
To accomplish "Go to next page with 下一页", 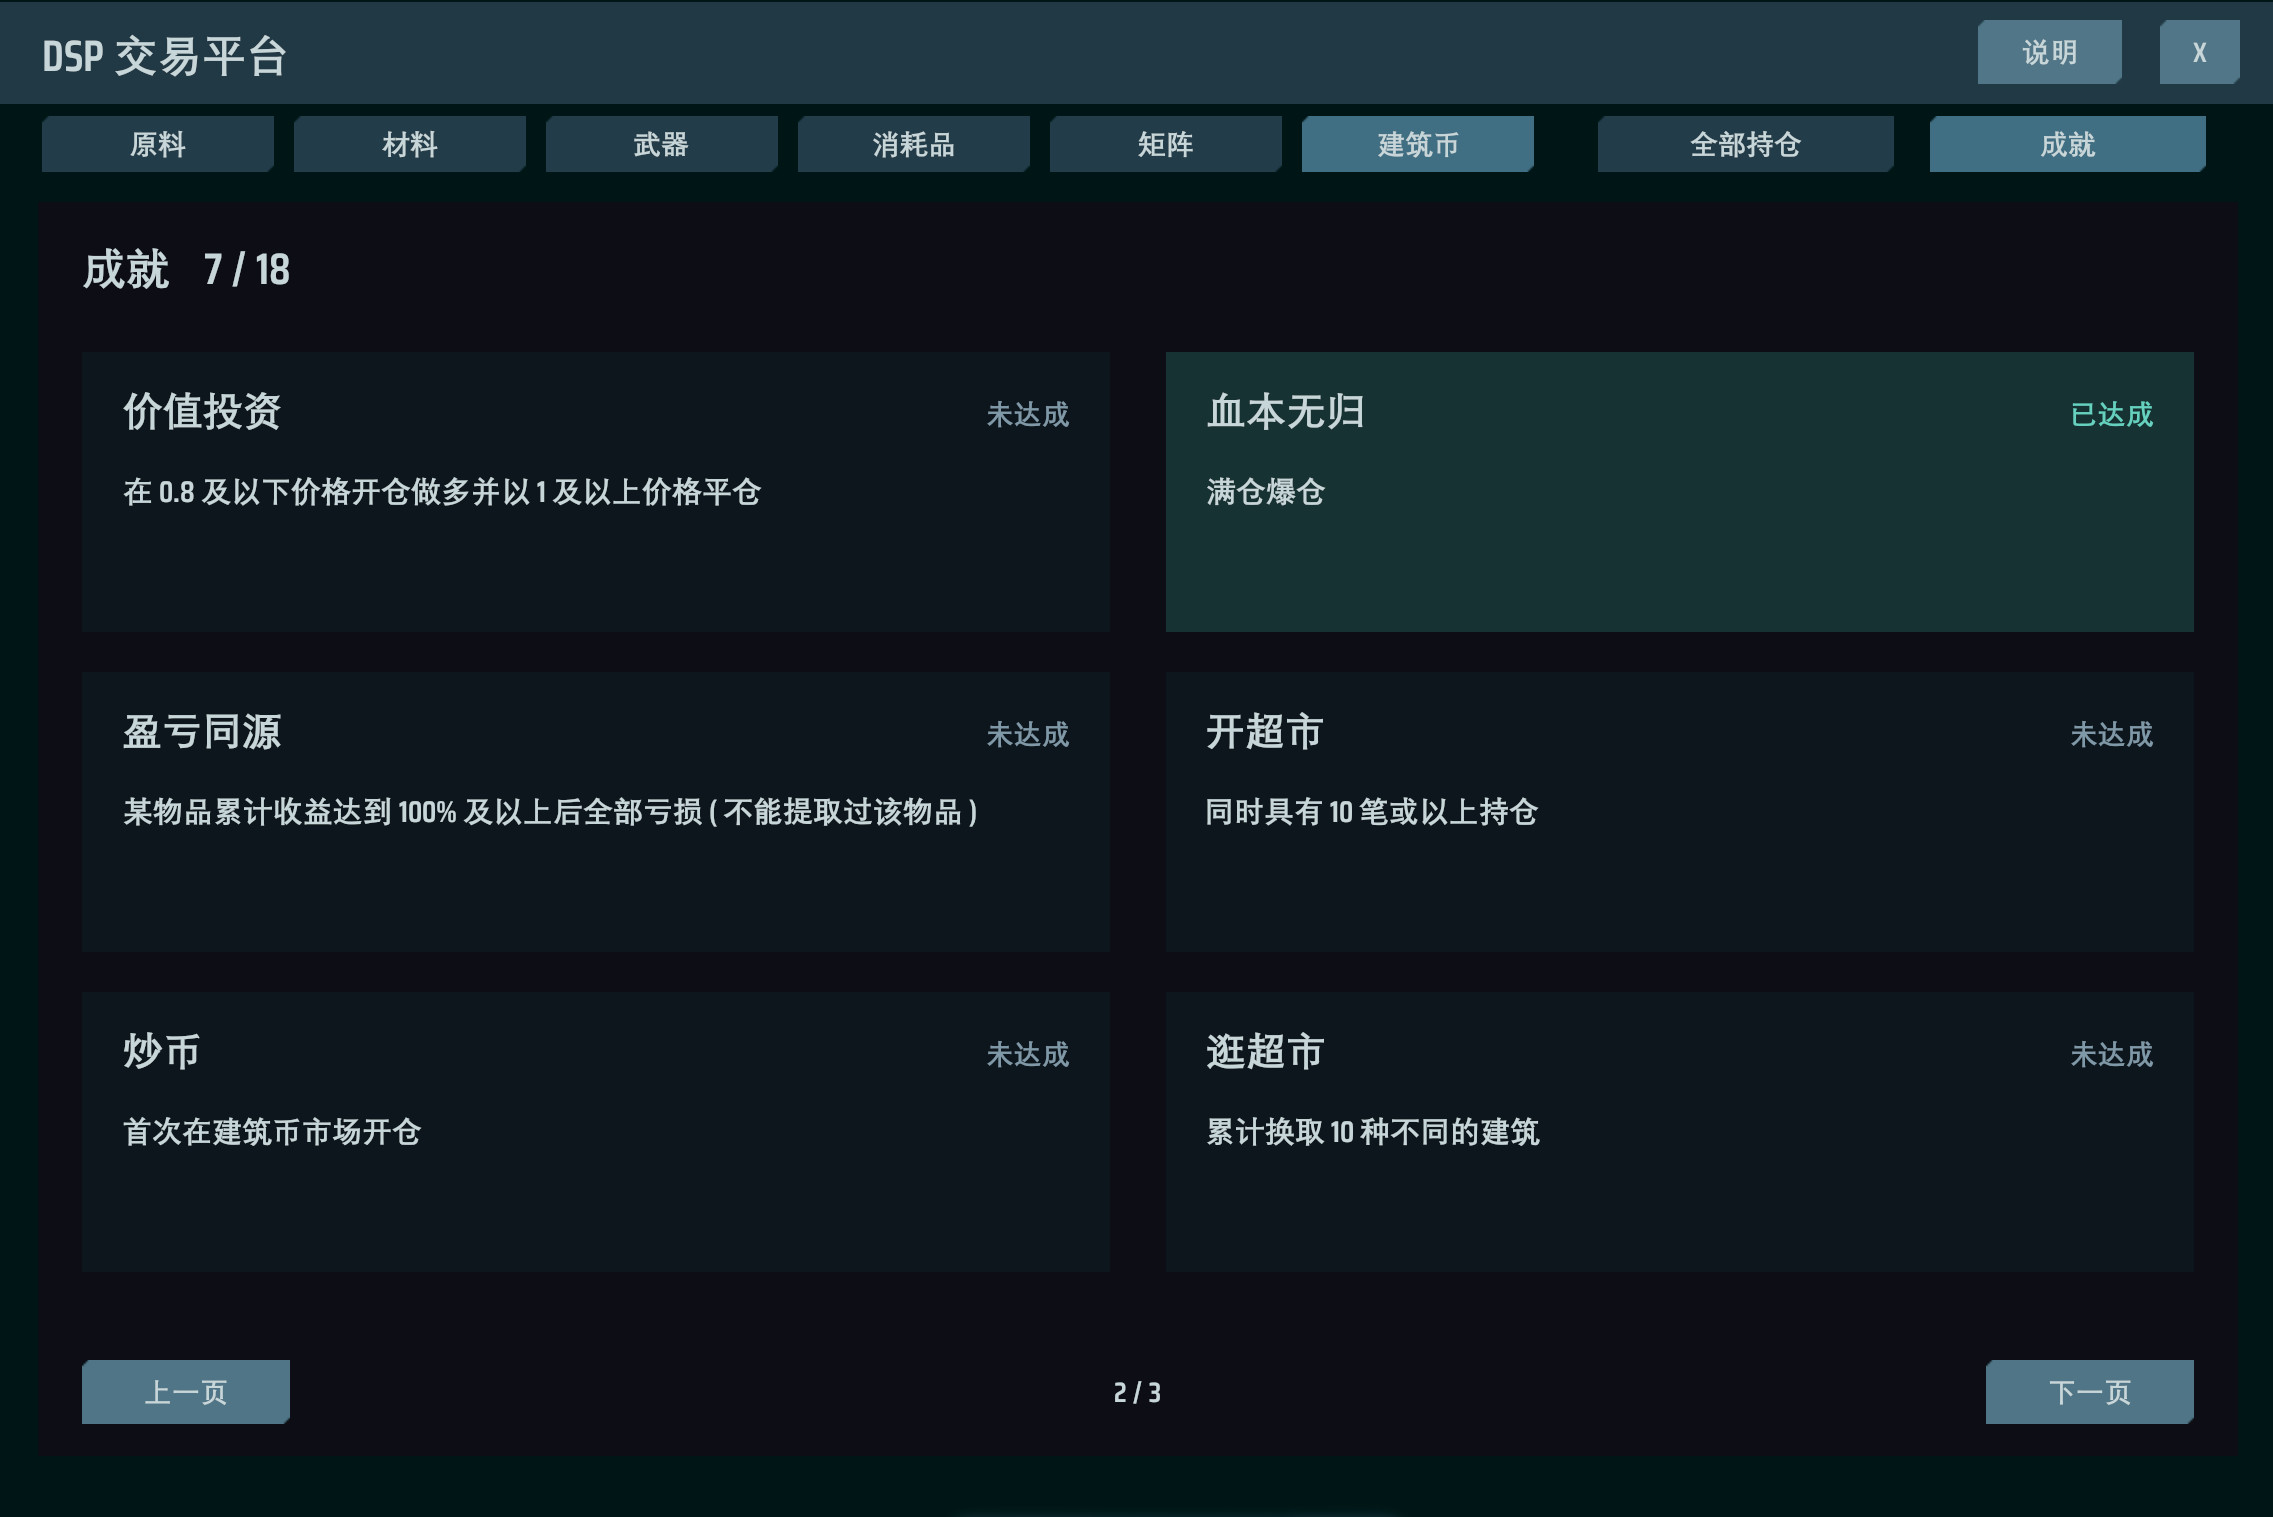I will coord(2089,1391).
